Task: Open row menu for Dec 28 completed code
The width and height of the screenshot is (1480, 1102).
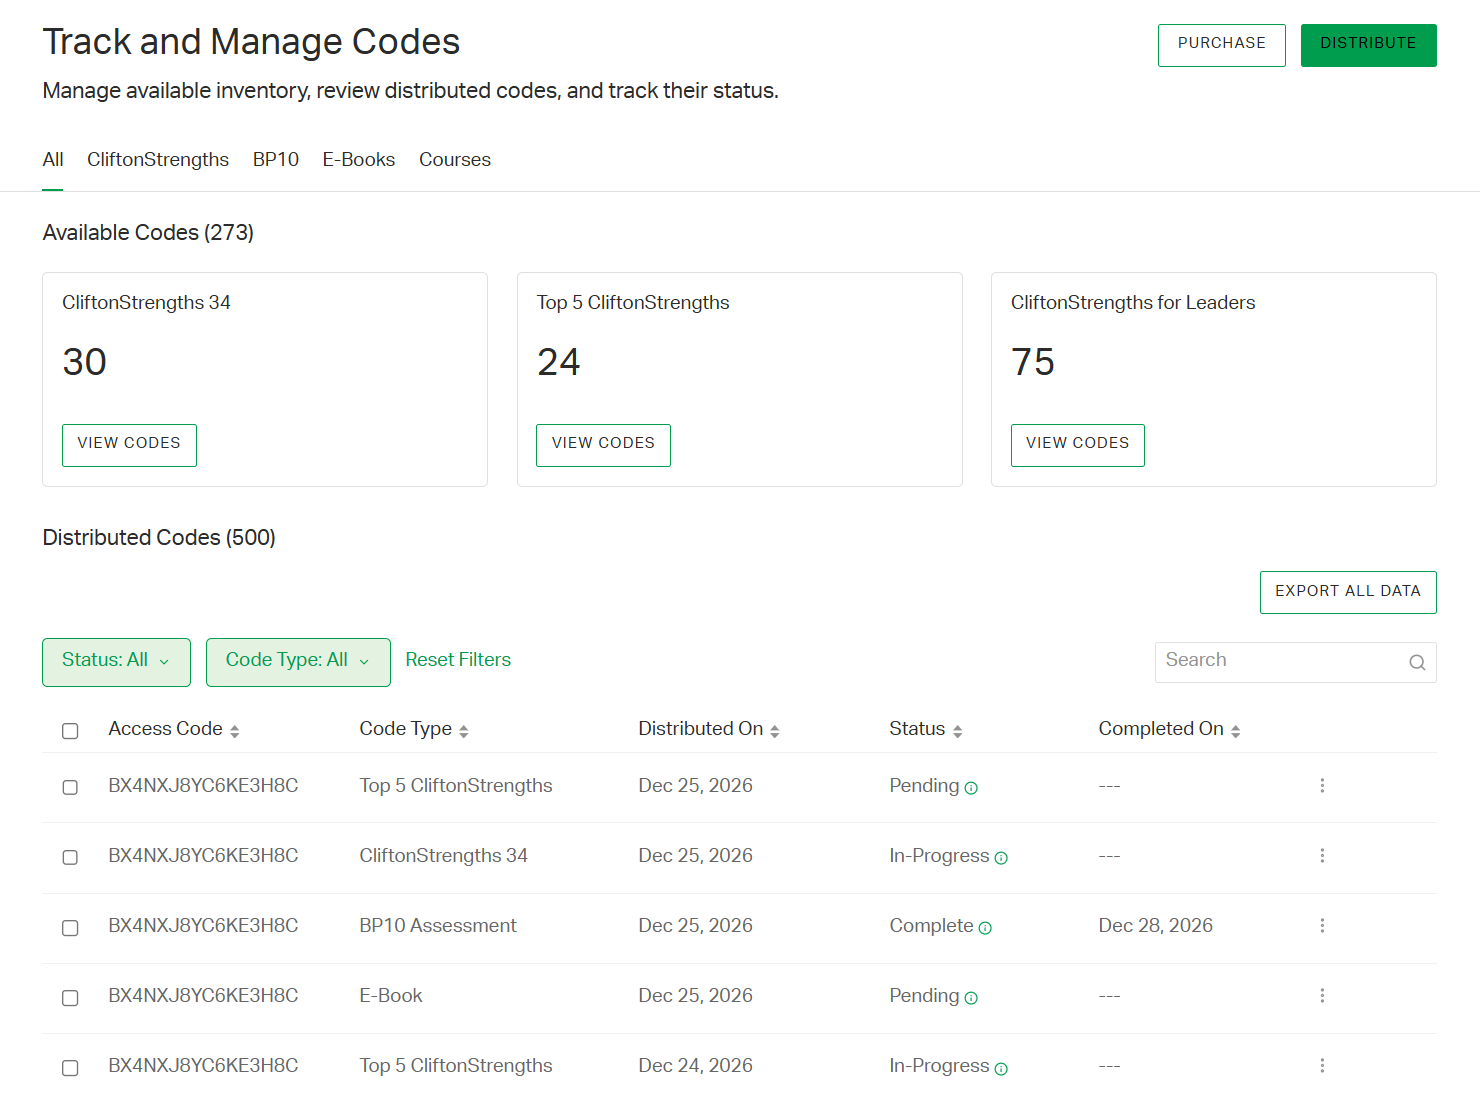Action: 1322,926
